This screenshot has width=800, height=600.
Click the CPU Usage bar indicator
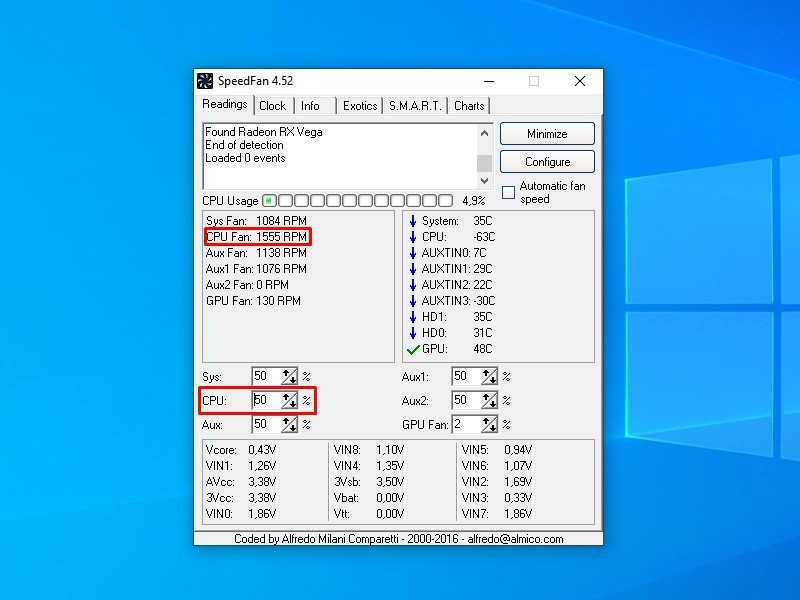(358, 201)
